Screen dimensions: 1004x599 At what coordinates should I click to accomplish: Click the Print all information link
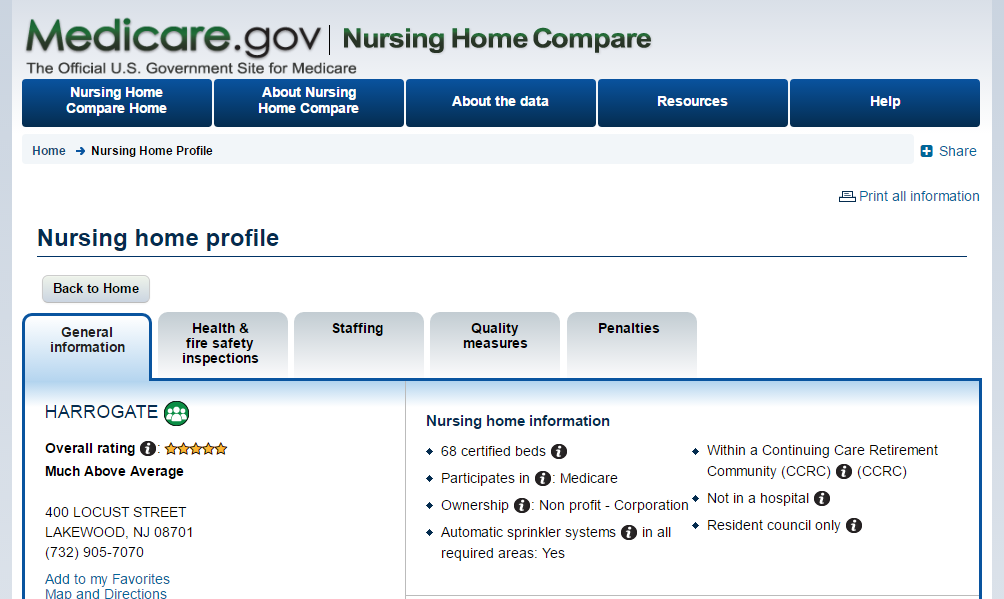918,196
